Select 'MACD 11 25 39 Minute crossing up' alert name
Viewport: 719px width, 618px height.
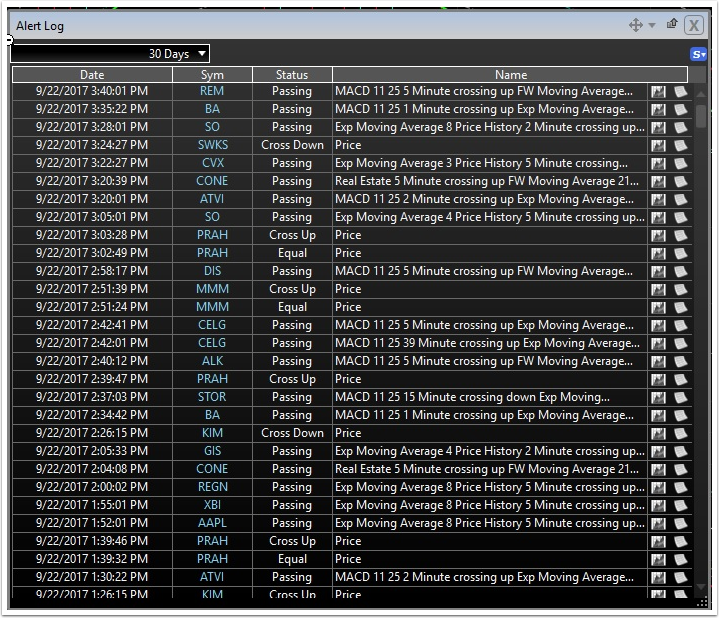point(487,343)
